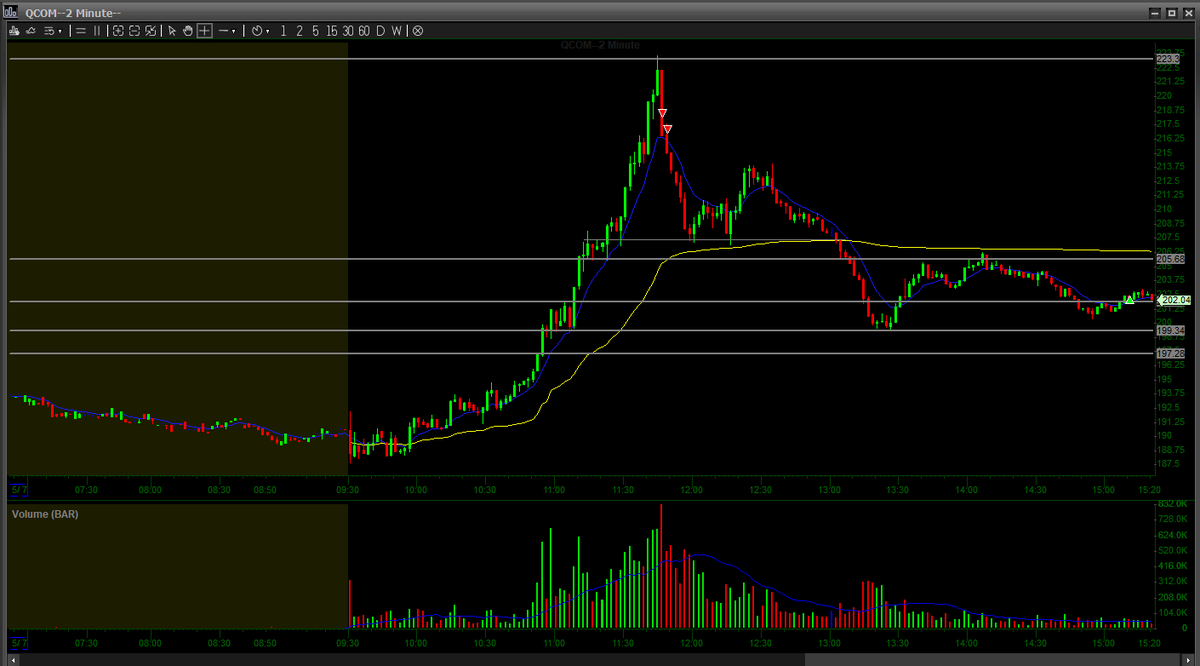
Task: Click the 220 price axis label
Action: click(x=1163, y=95)
